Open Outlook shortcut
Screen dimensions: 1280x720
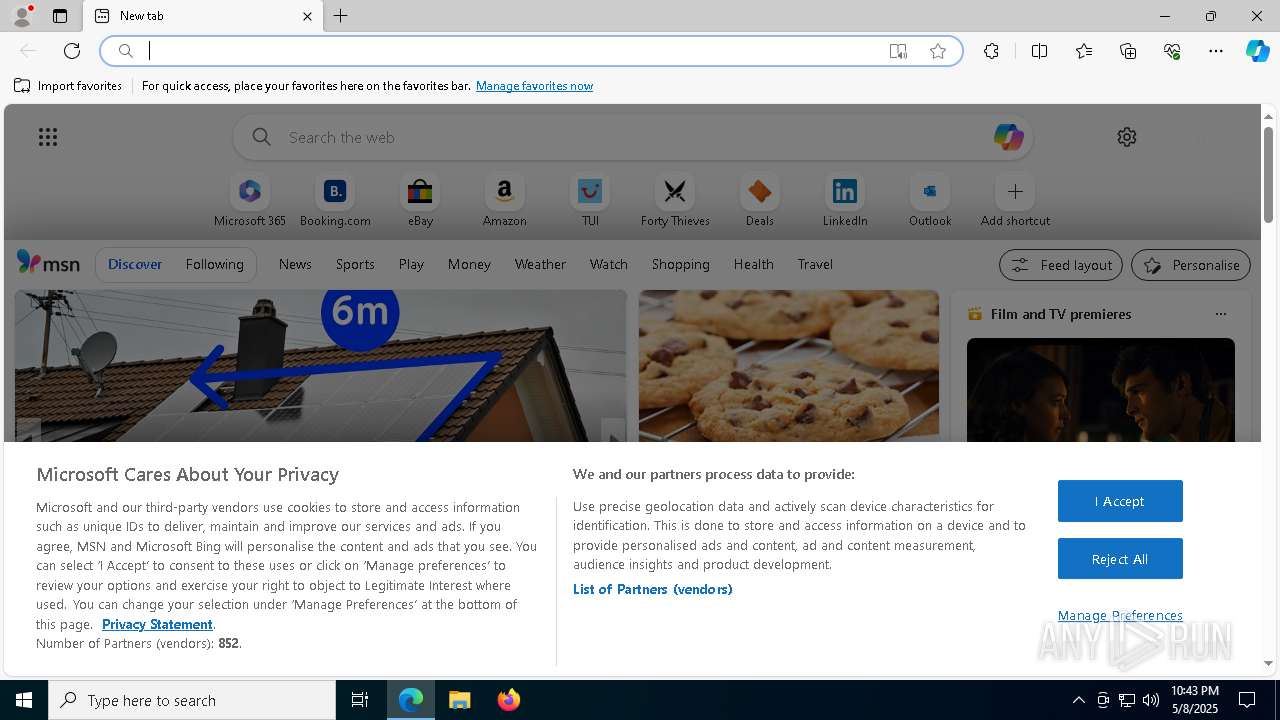[930, 201]
